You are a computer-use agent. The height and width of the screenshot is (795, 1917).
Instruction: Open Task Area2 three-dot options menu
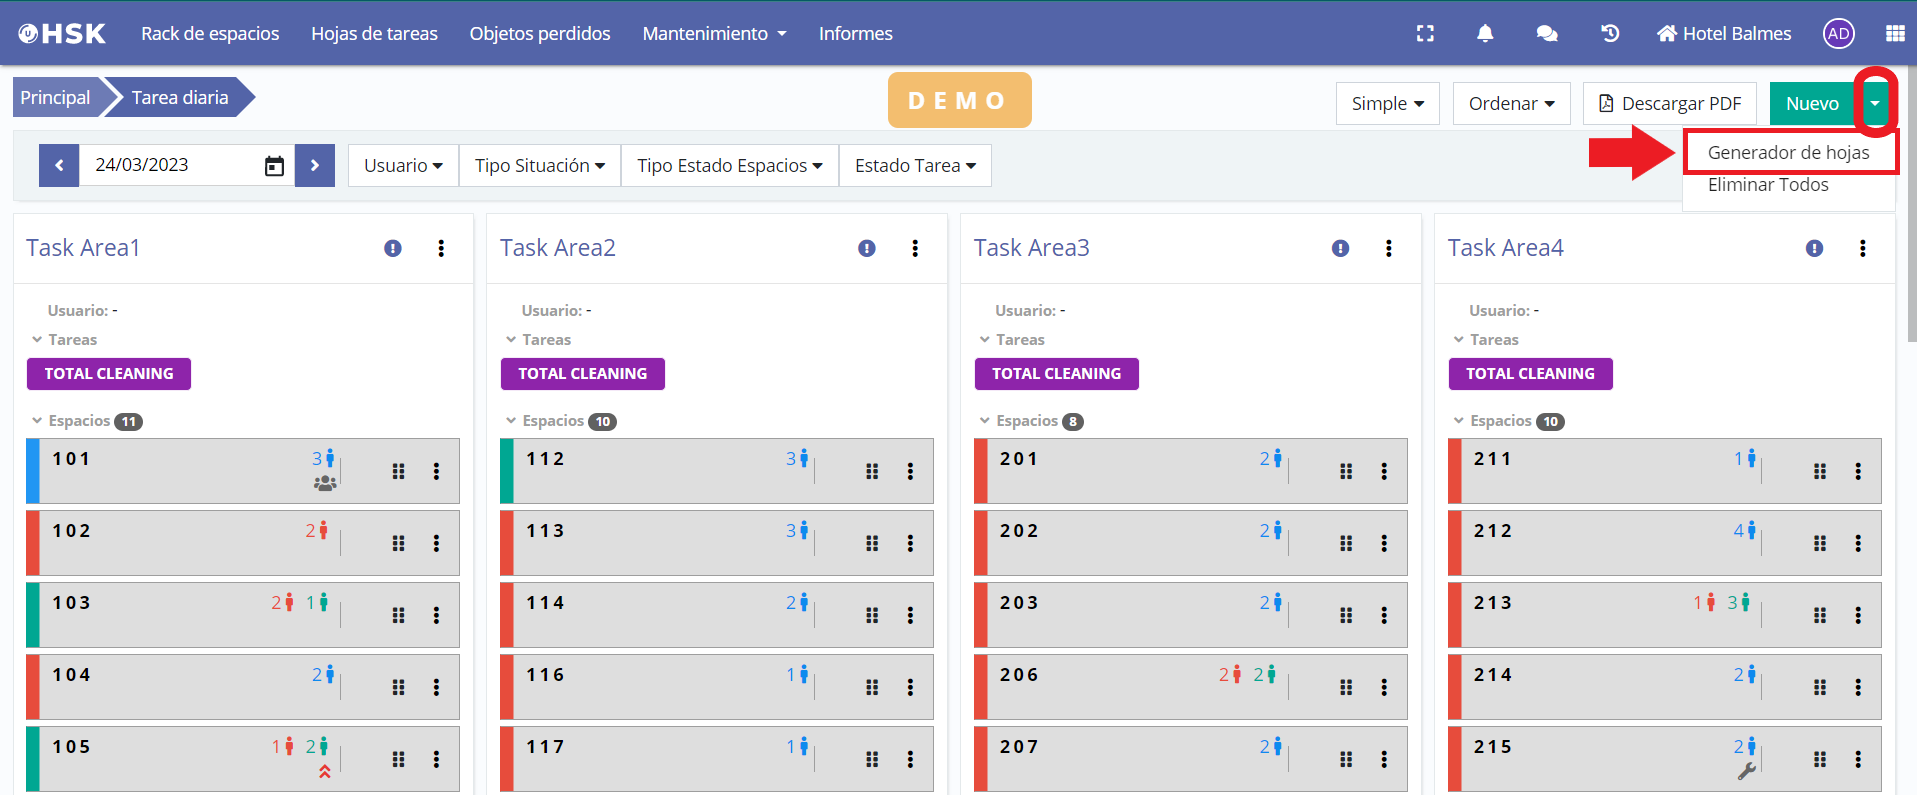click(915, 249)
